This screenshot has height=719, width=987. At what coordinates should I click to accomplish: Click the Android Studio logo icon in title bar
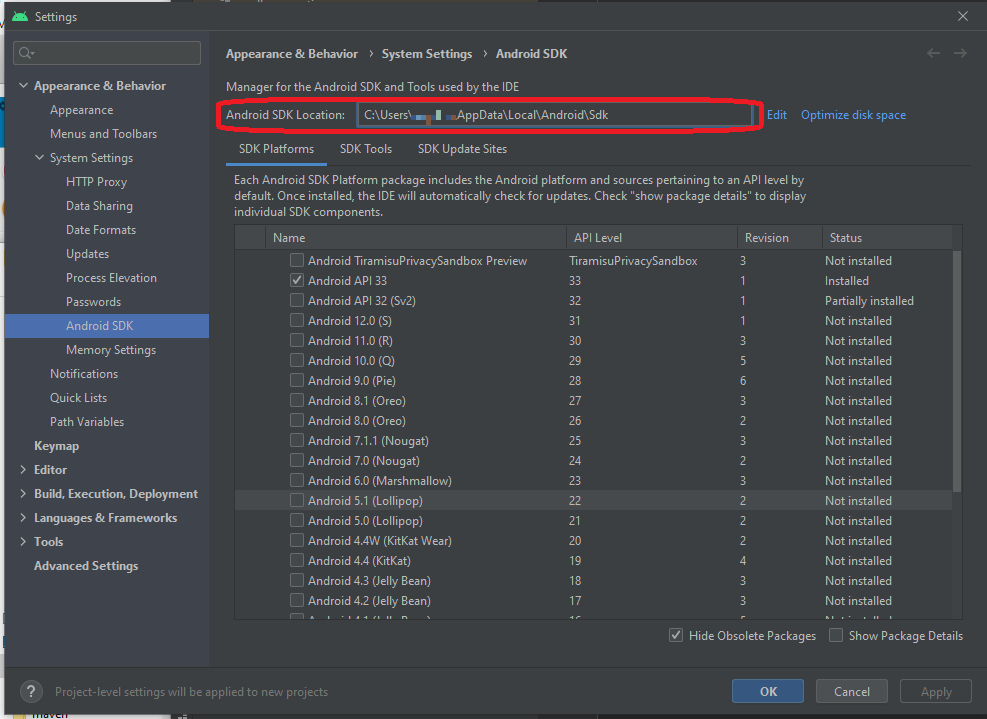20,16
